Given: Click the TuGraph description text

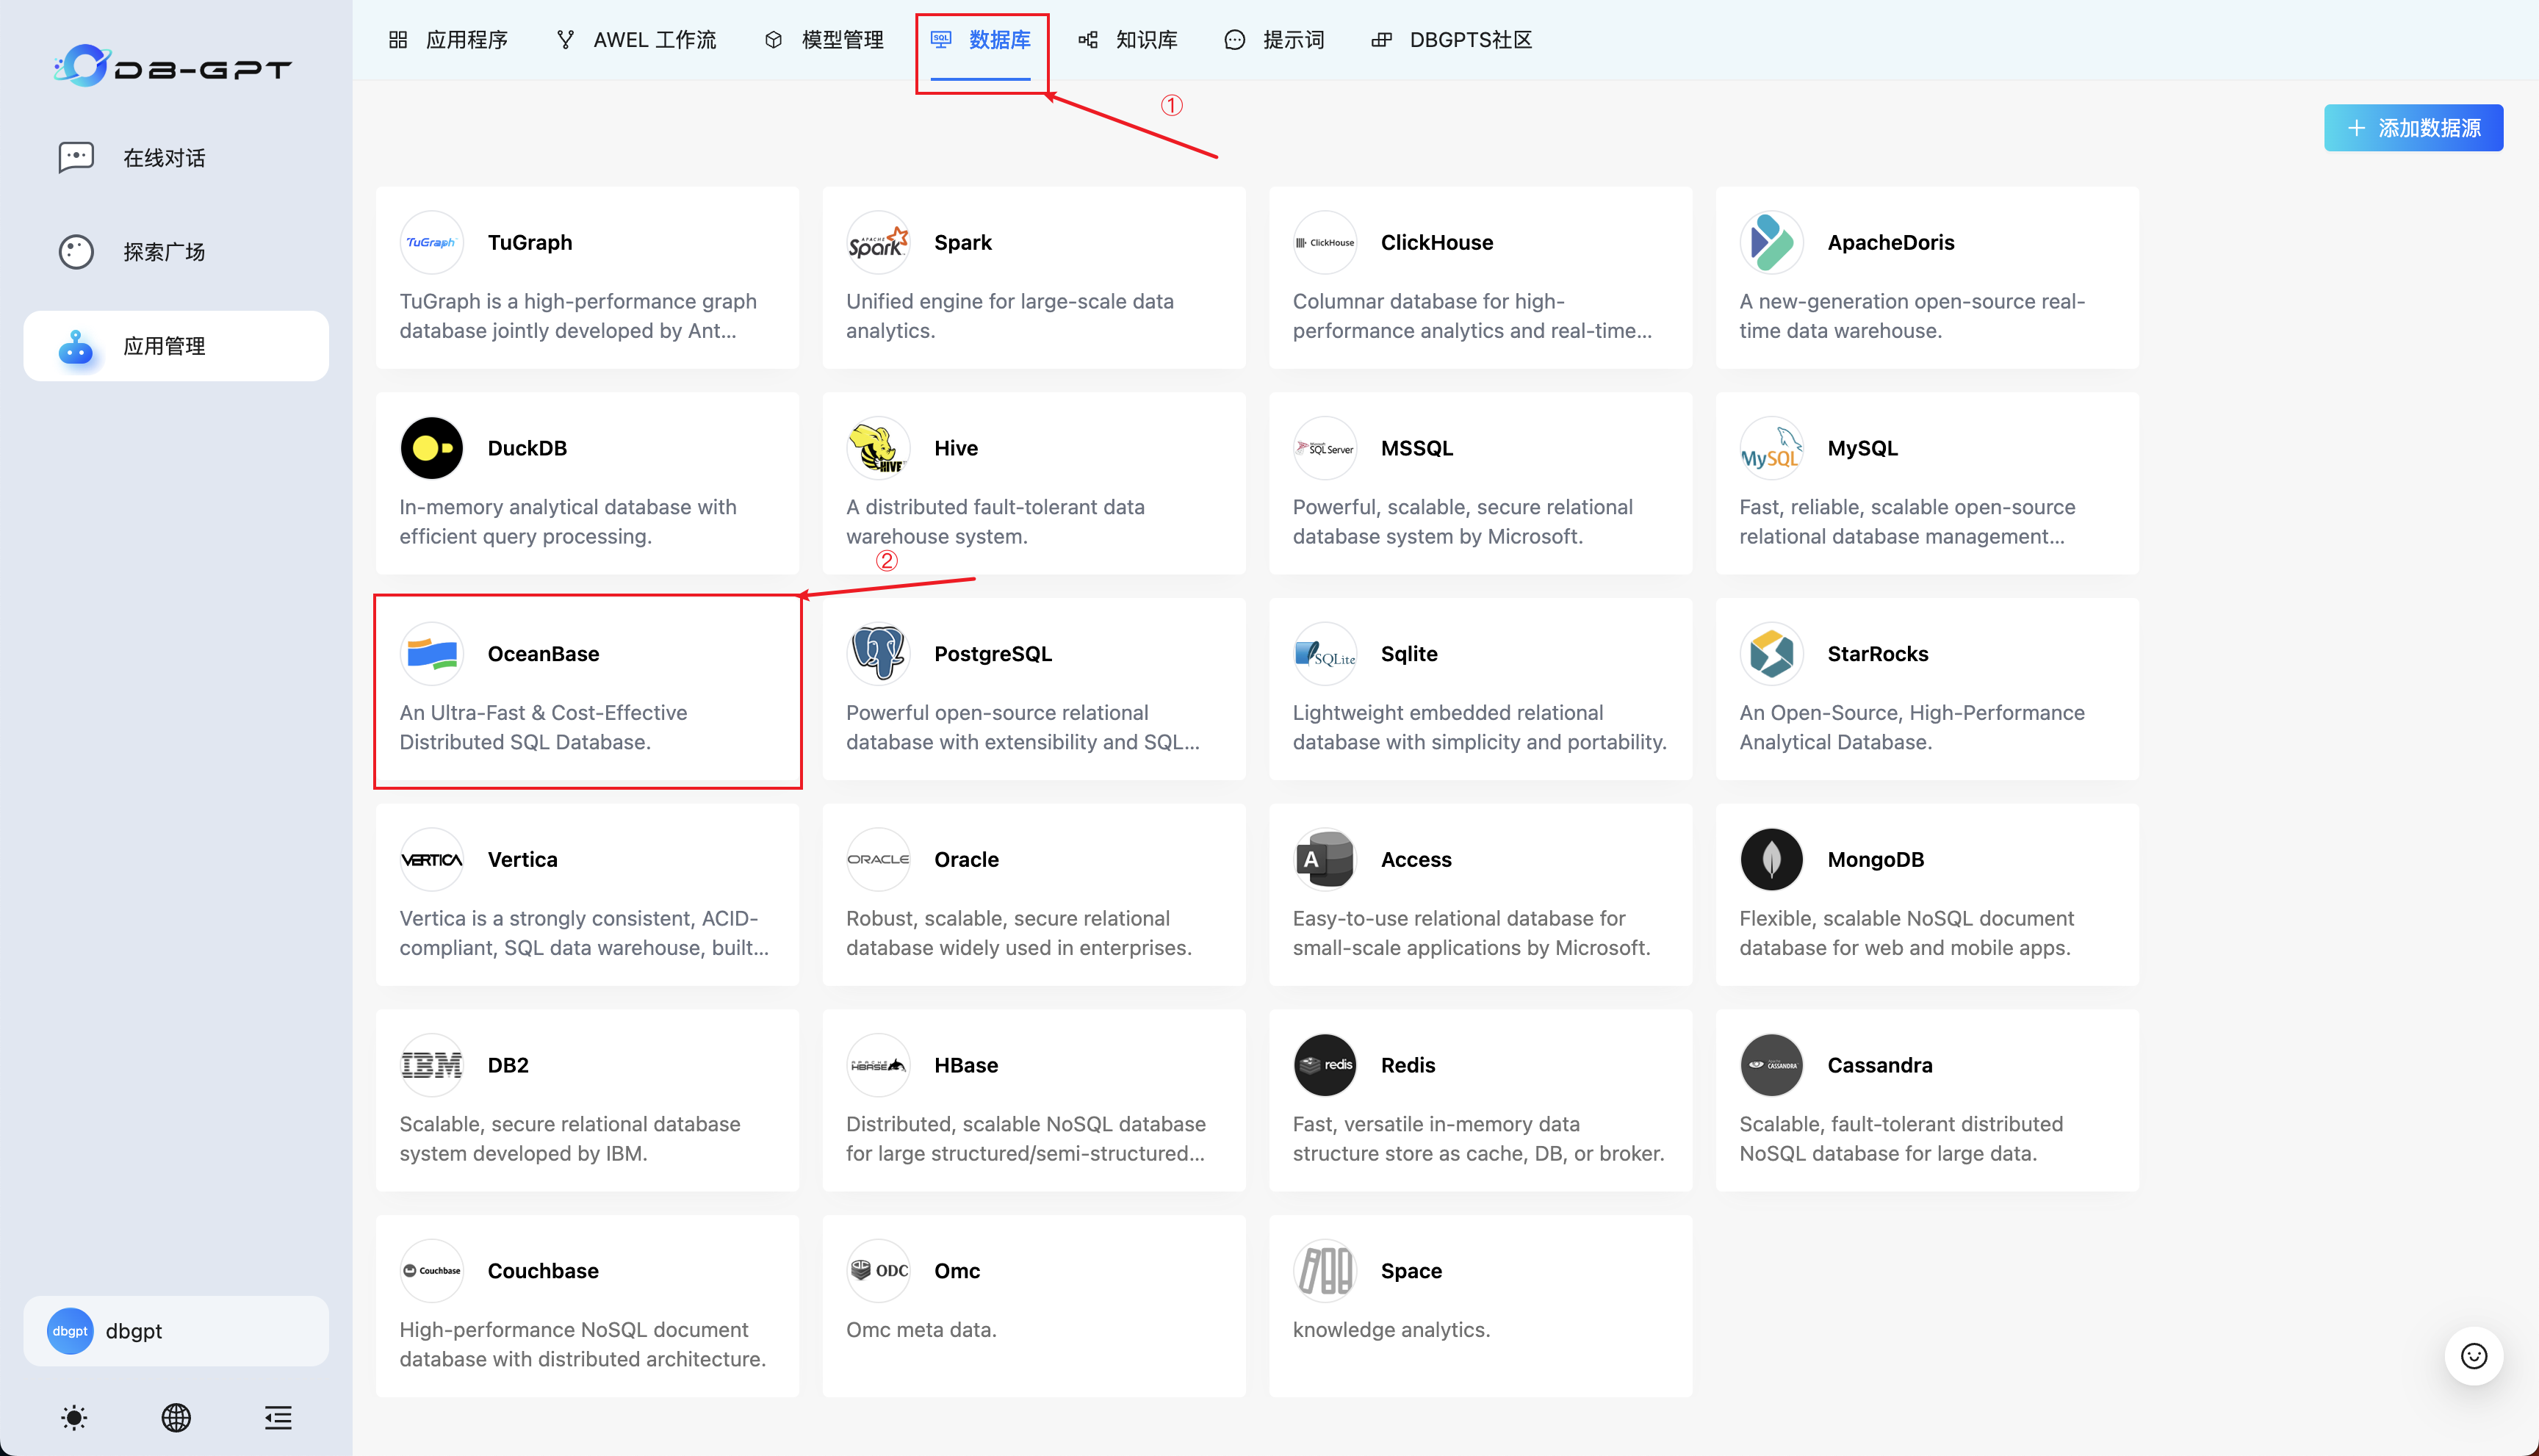Looking at the screenshot, I should 578,316.
